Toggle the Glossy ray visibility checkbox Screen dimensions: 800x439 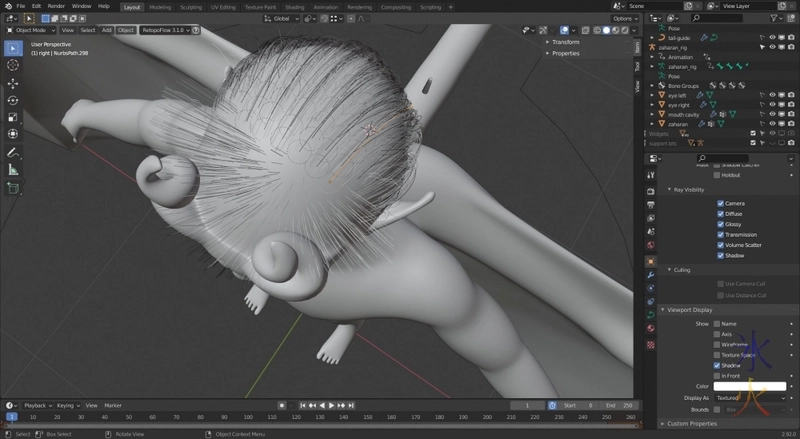click(720, 224)
